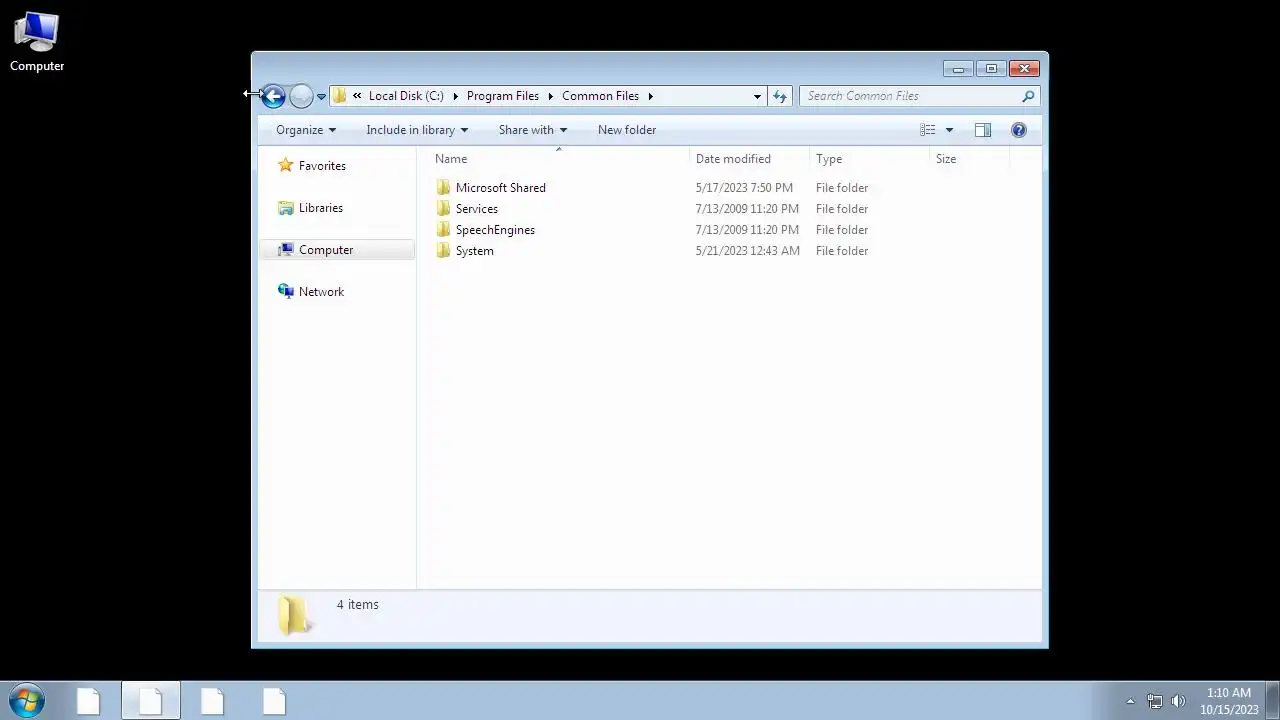Click the Favorites star icon

pyautogui.click(x=286, y=165)
